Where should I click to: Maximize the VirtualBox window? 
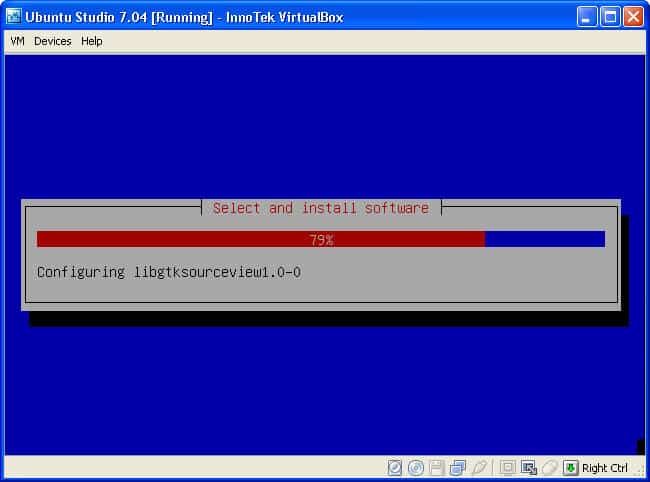[x=610, y=17]
